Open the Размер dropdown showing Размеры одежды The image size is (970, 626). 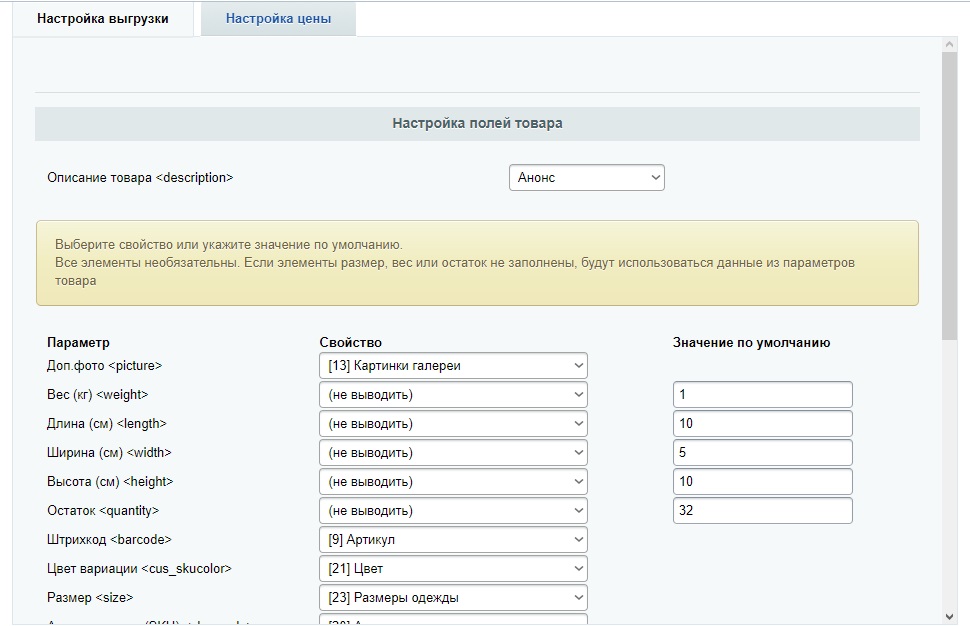point(453,598)
